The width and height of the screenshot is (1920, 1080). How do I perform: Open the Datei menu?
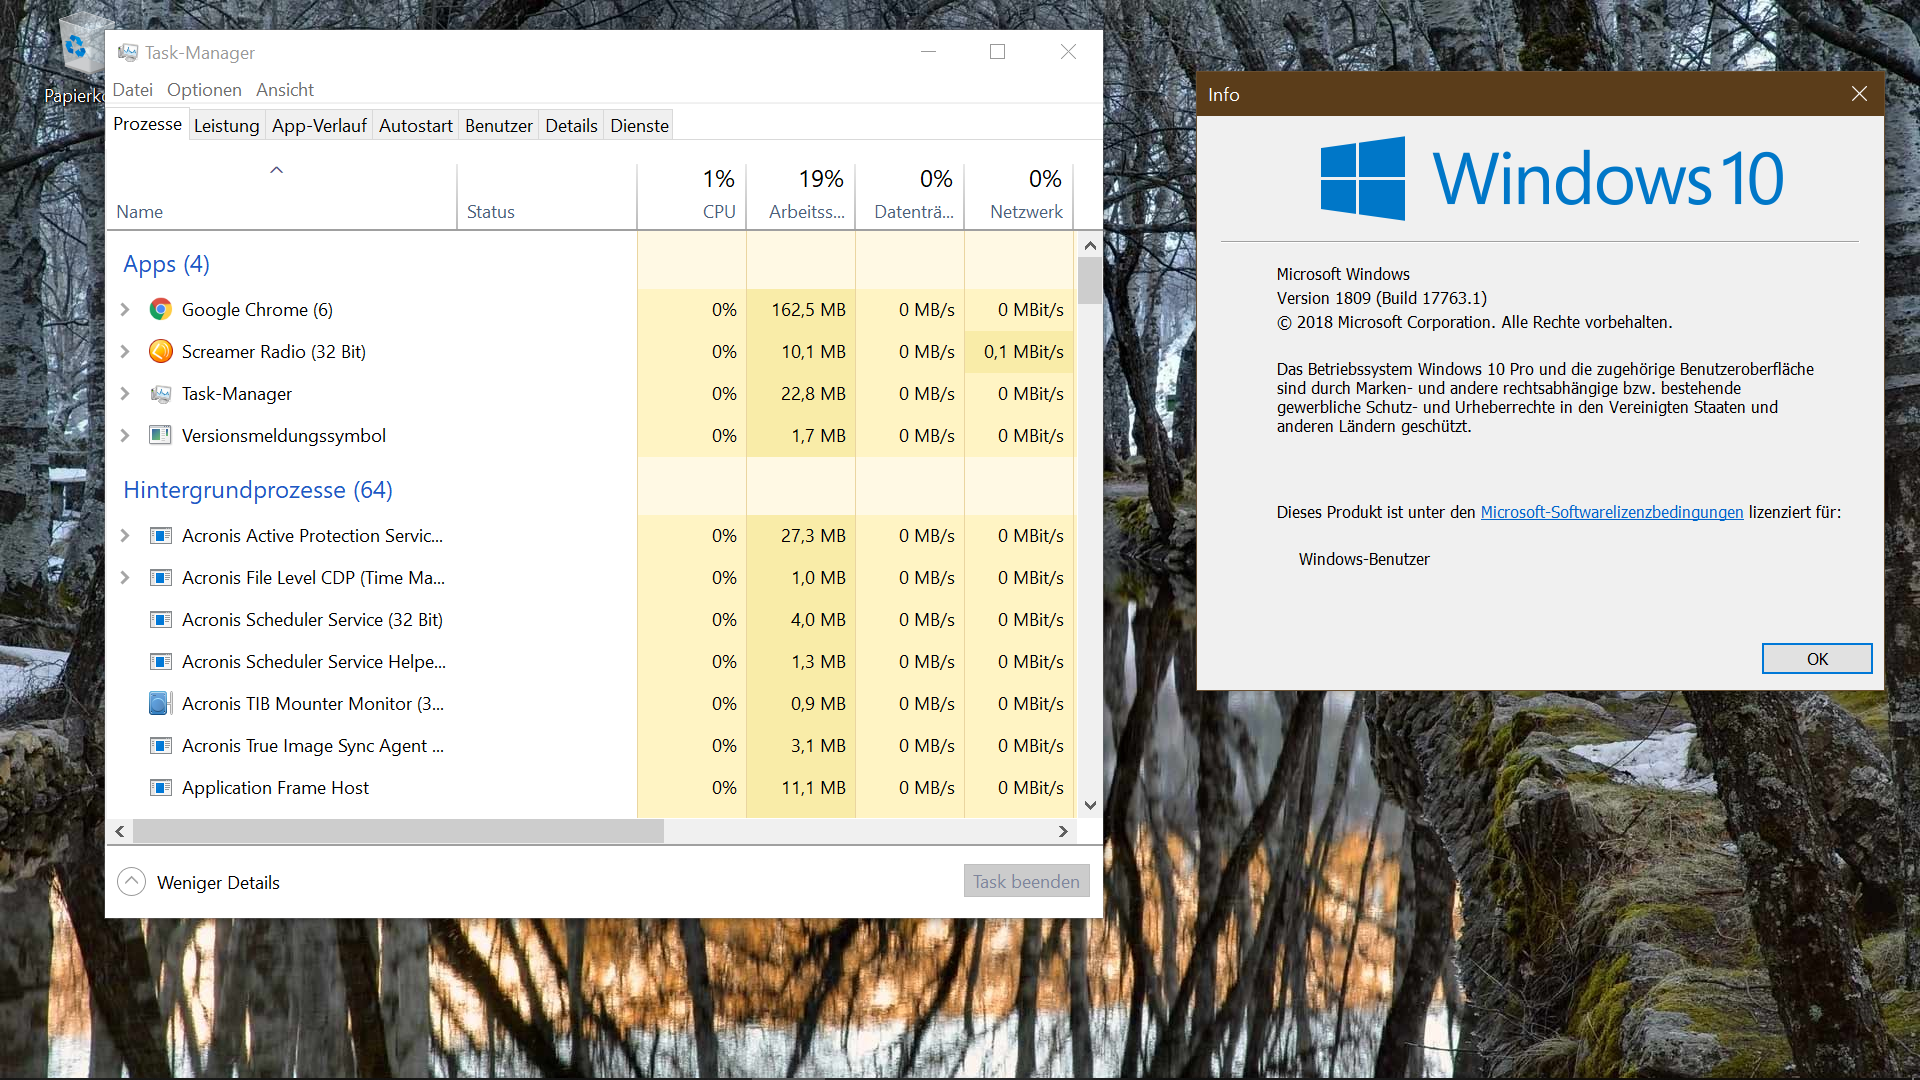point(132,88)
